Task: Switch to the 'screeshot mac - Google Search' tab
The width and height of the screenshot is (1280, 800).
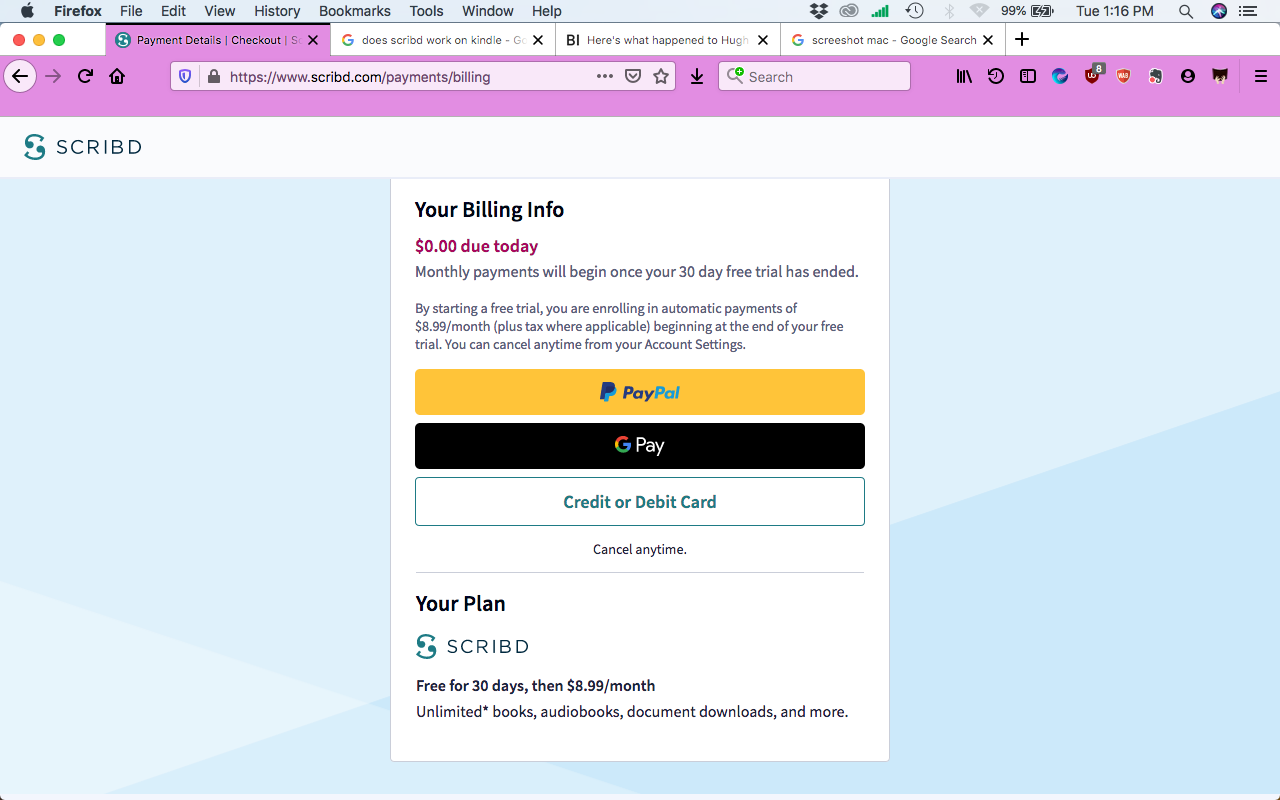Action: pos(892,40)
